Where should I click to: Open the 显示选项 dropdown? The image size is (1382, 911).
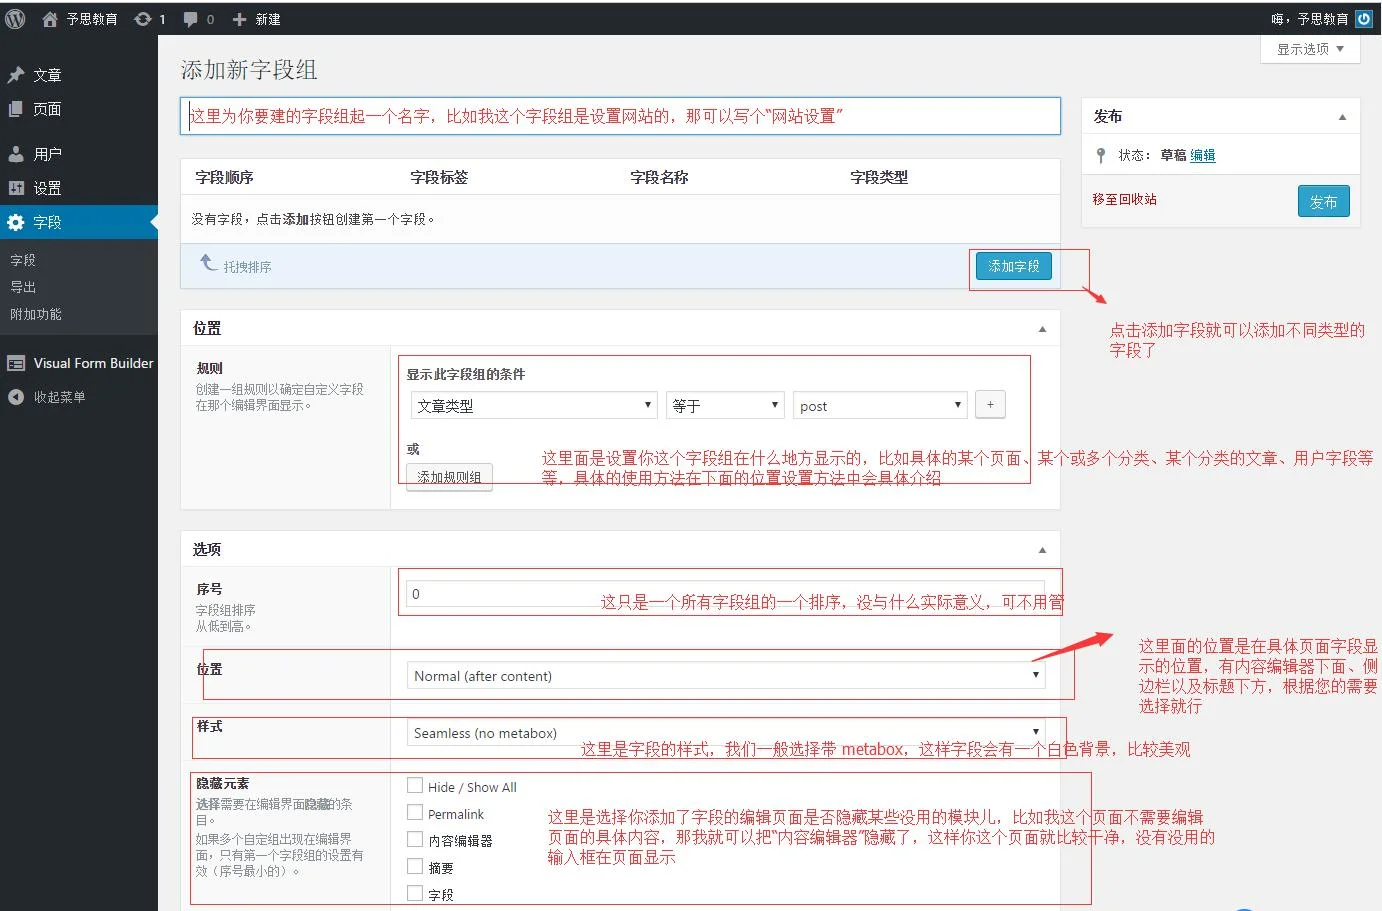pyautogui.click(x=1309, y=49)
